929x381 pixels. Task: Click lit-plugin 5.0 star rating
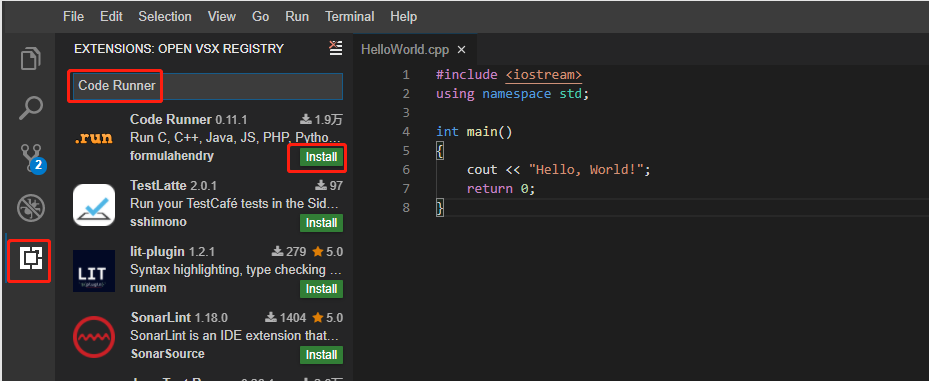coord(327,252)
